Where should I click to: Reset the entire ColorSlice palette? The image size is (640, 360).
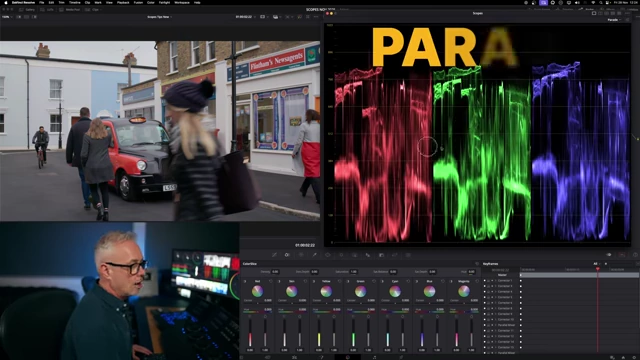point(477,264)
